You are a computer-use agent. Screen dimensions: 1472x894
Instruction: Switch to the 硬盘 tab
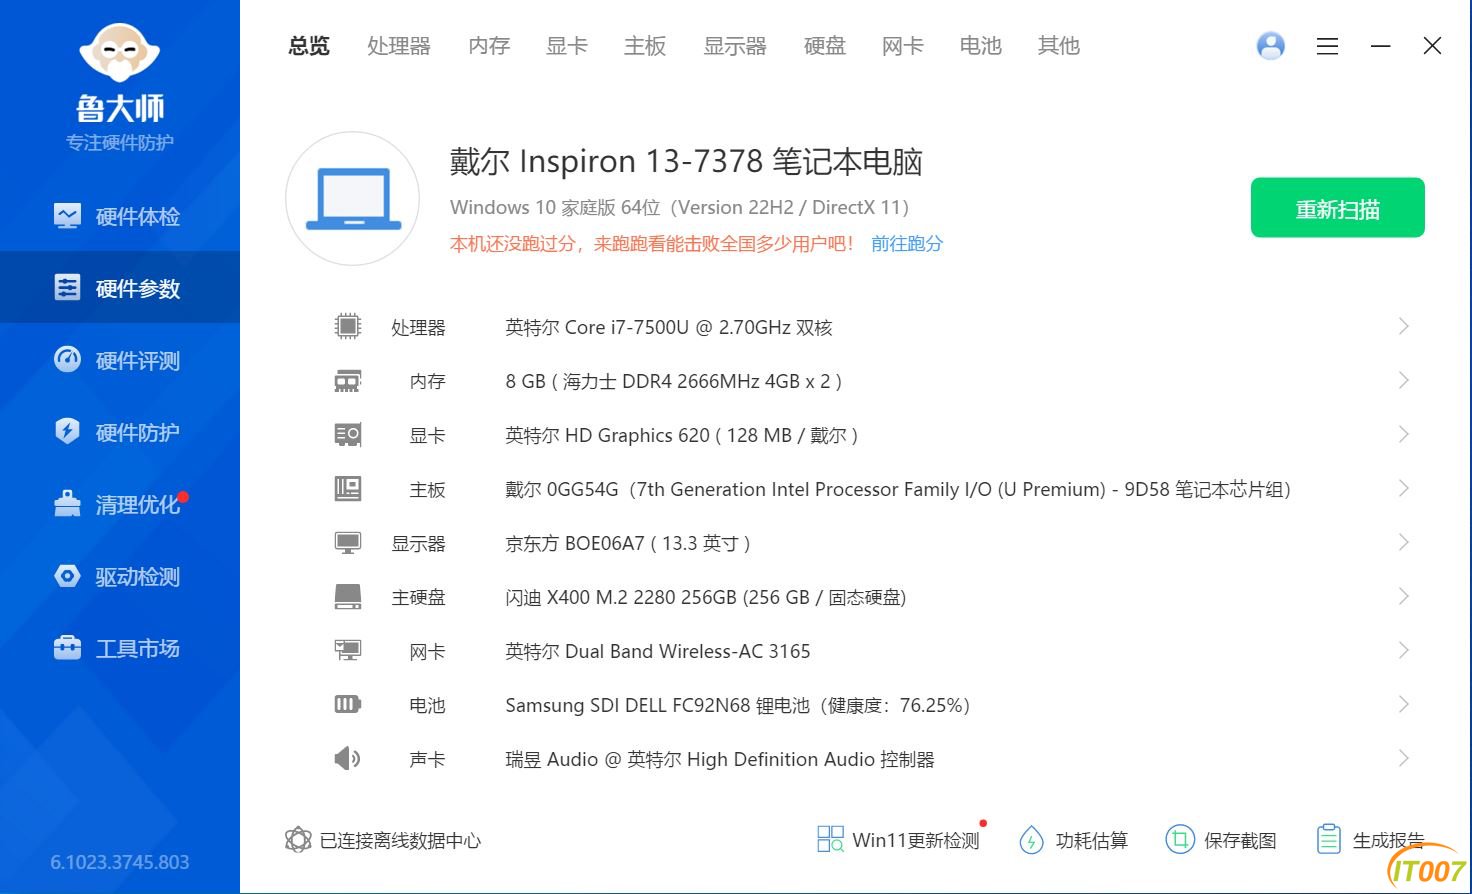[x=825, y=46]
